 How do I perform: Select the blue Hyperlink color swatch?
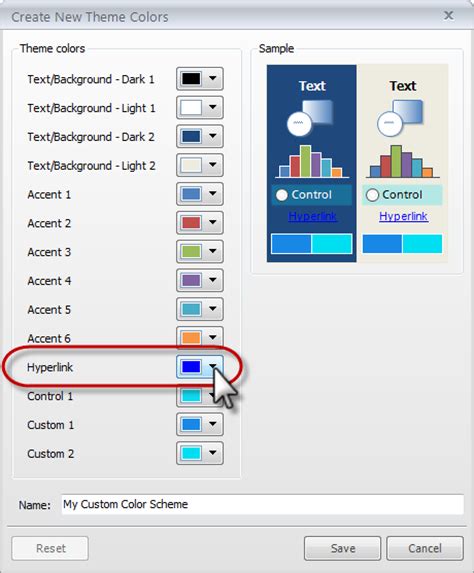(191, 367)
